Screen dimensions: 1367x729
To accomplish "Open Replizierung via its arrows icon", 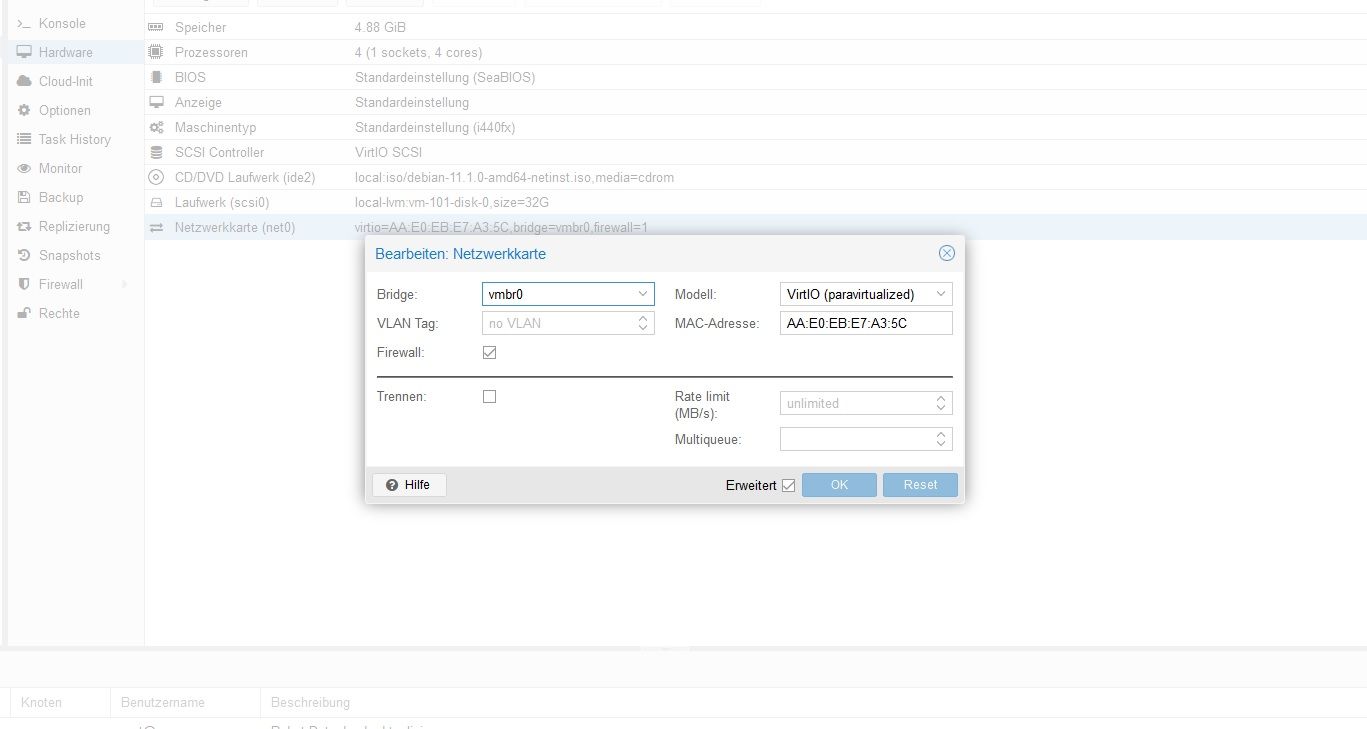I will click(24, 226).
